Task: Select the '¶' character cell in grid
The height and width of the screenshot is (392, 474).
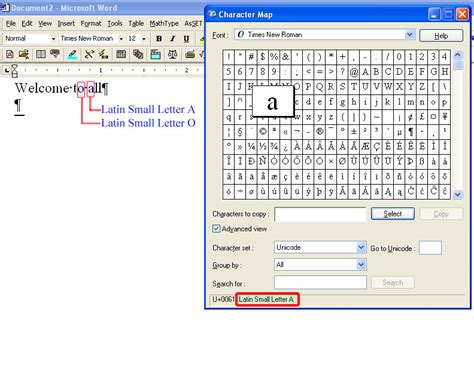Action: click(411, 132)
